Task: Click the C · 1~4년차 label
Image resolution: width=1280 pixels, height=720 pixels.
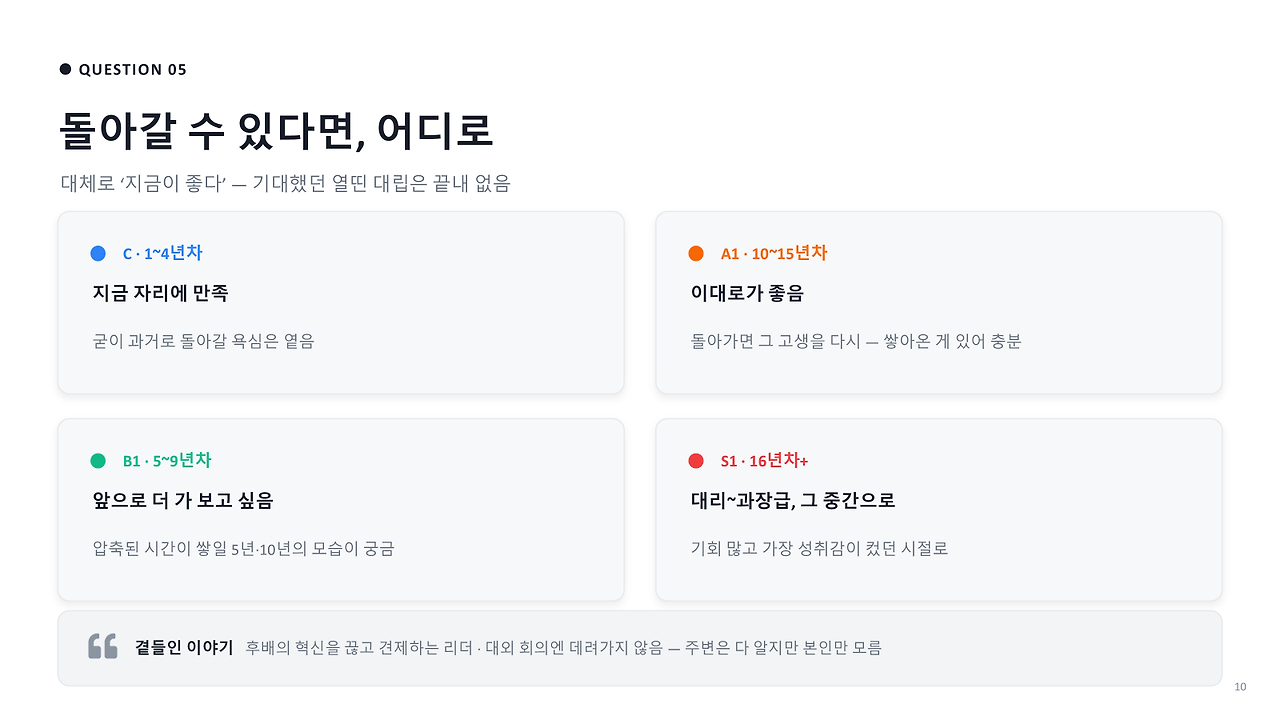Action: [162, 254]
